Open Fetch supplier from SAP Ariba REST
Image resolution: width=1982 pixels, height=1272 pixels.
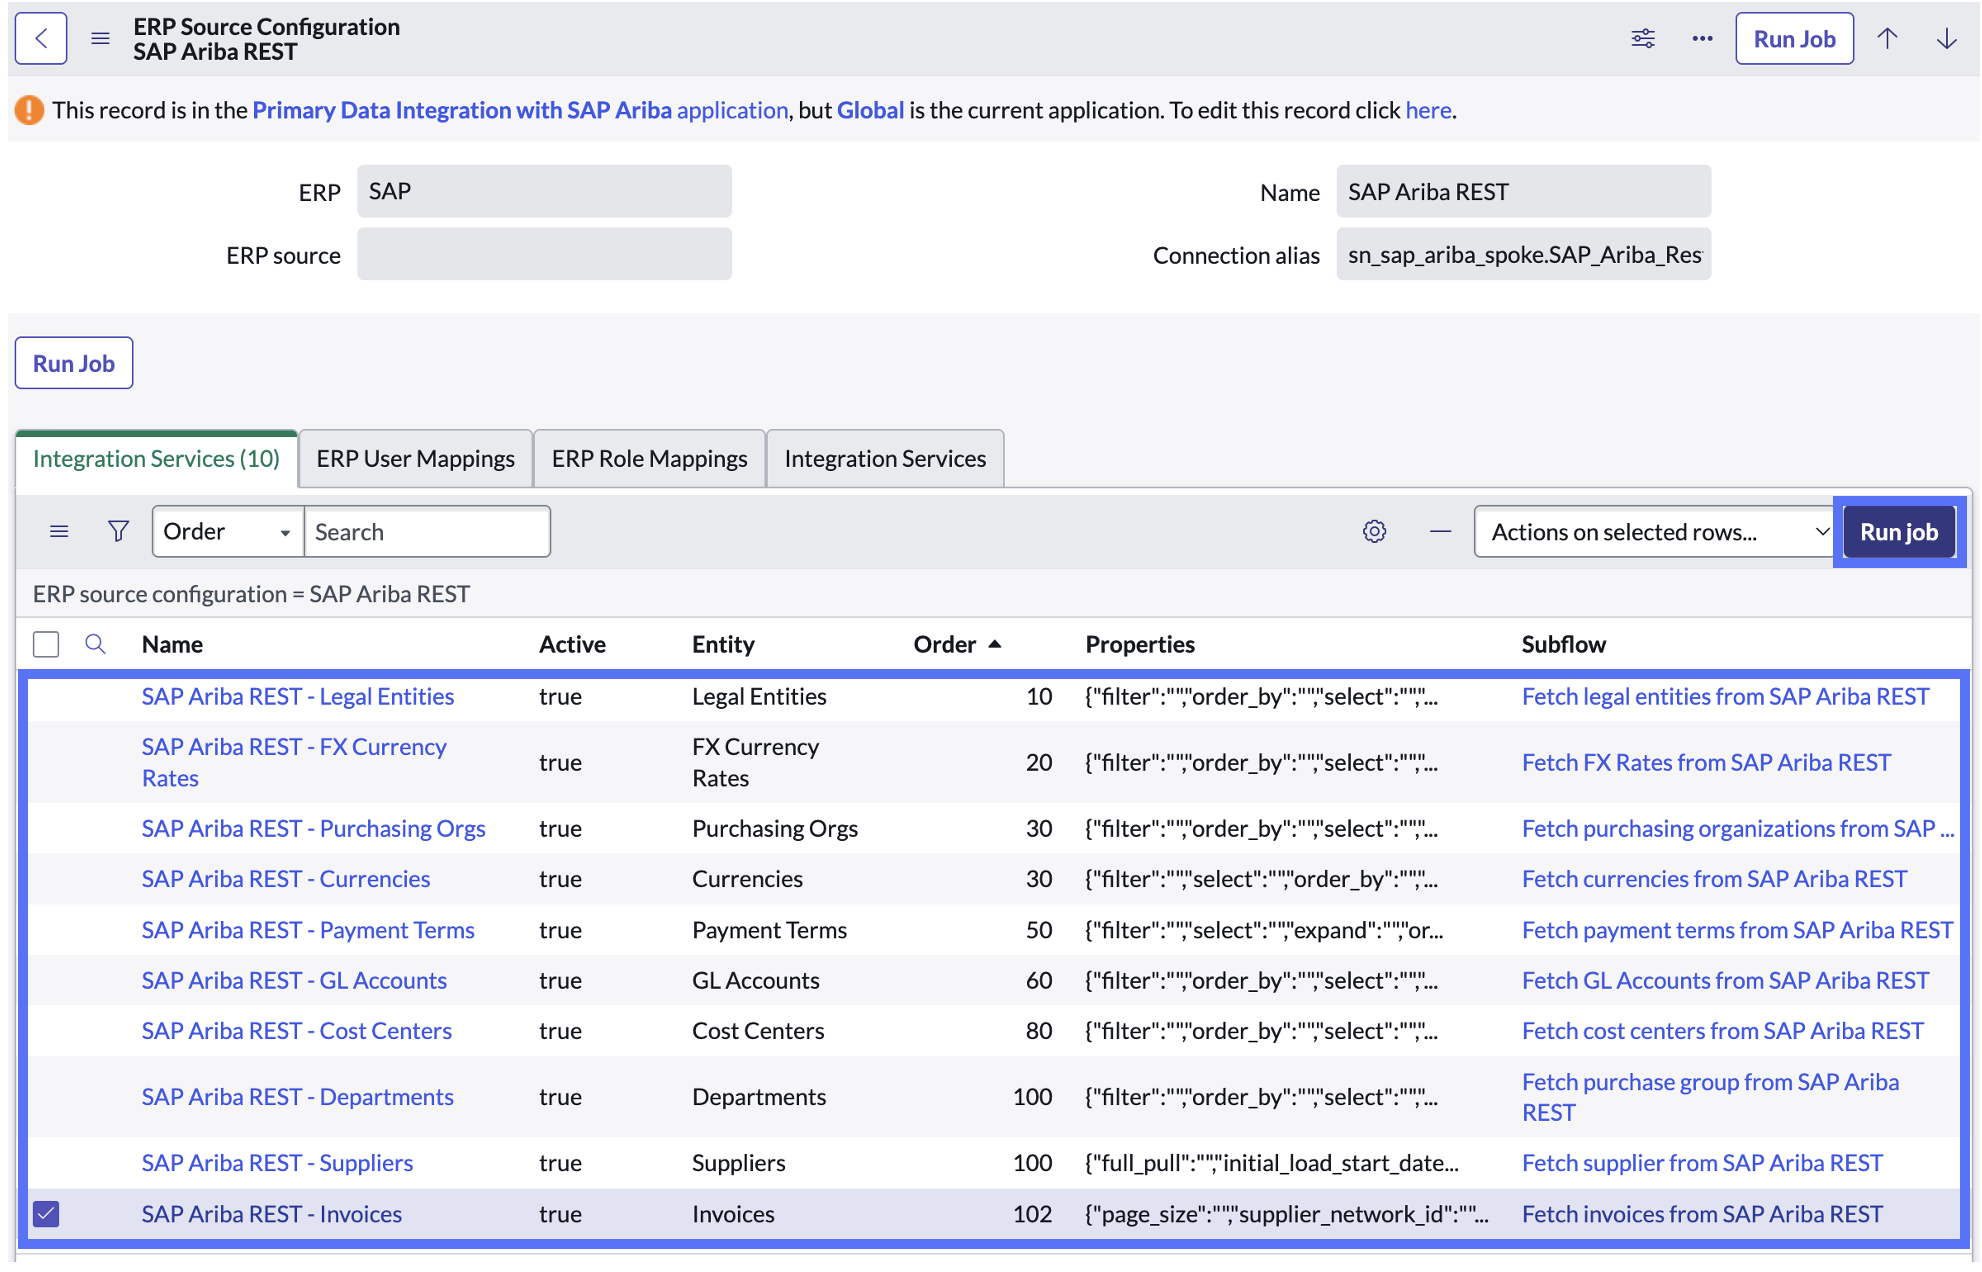click(1702, 1162)
